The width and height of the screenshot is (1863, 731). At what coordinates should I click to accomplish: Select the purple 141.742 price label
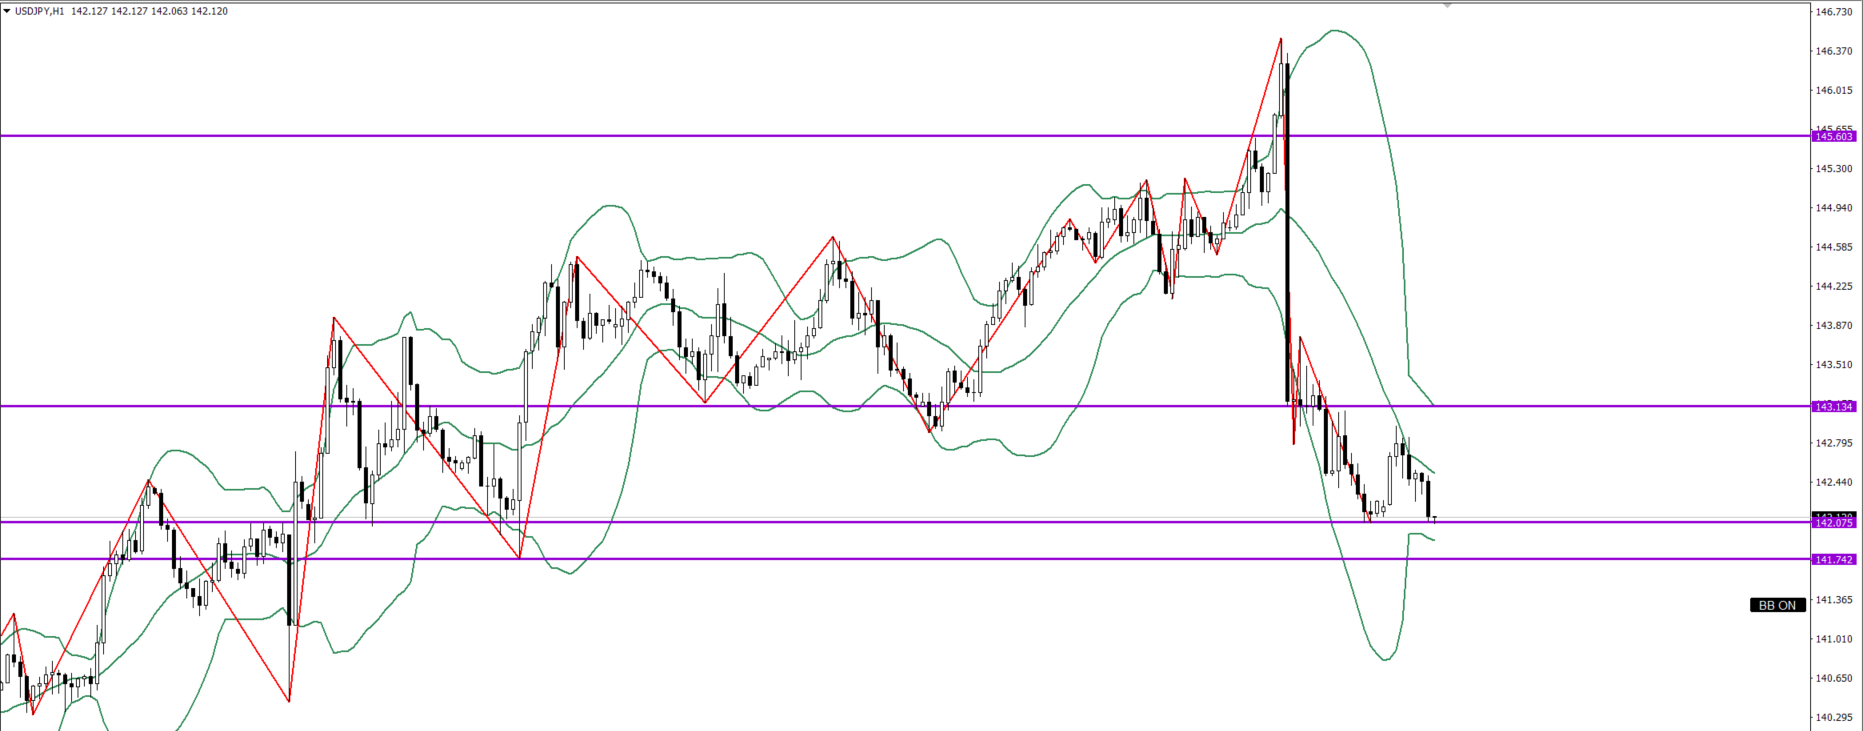pos(1834,559)
